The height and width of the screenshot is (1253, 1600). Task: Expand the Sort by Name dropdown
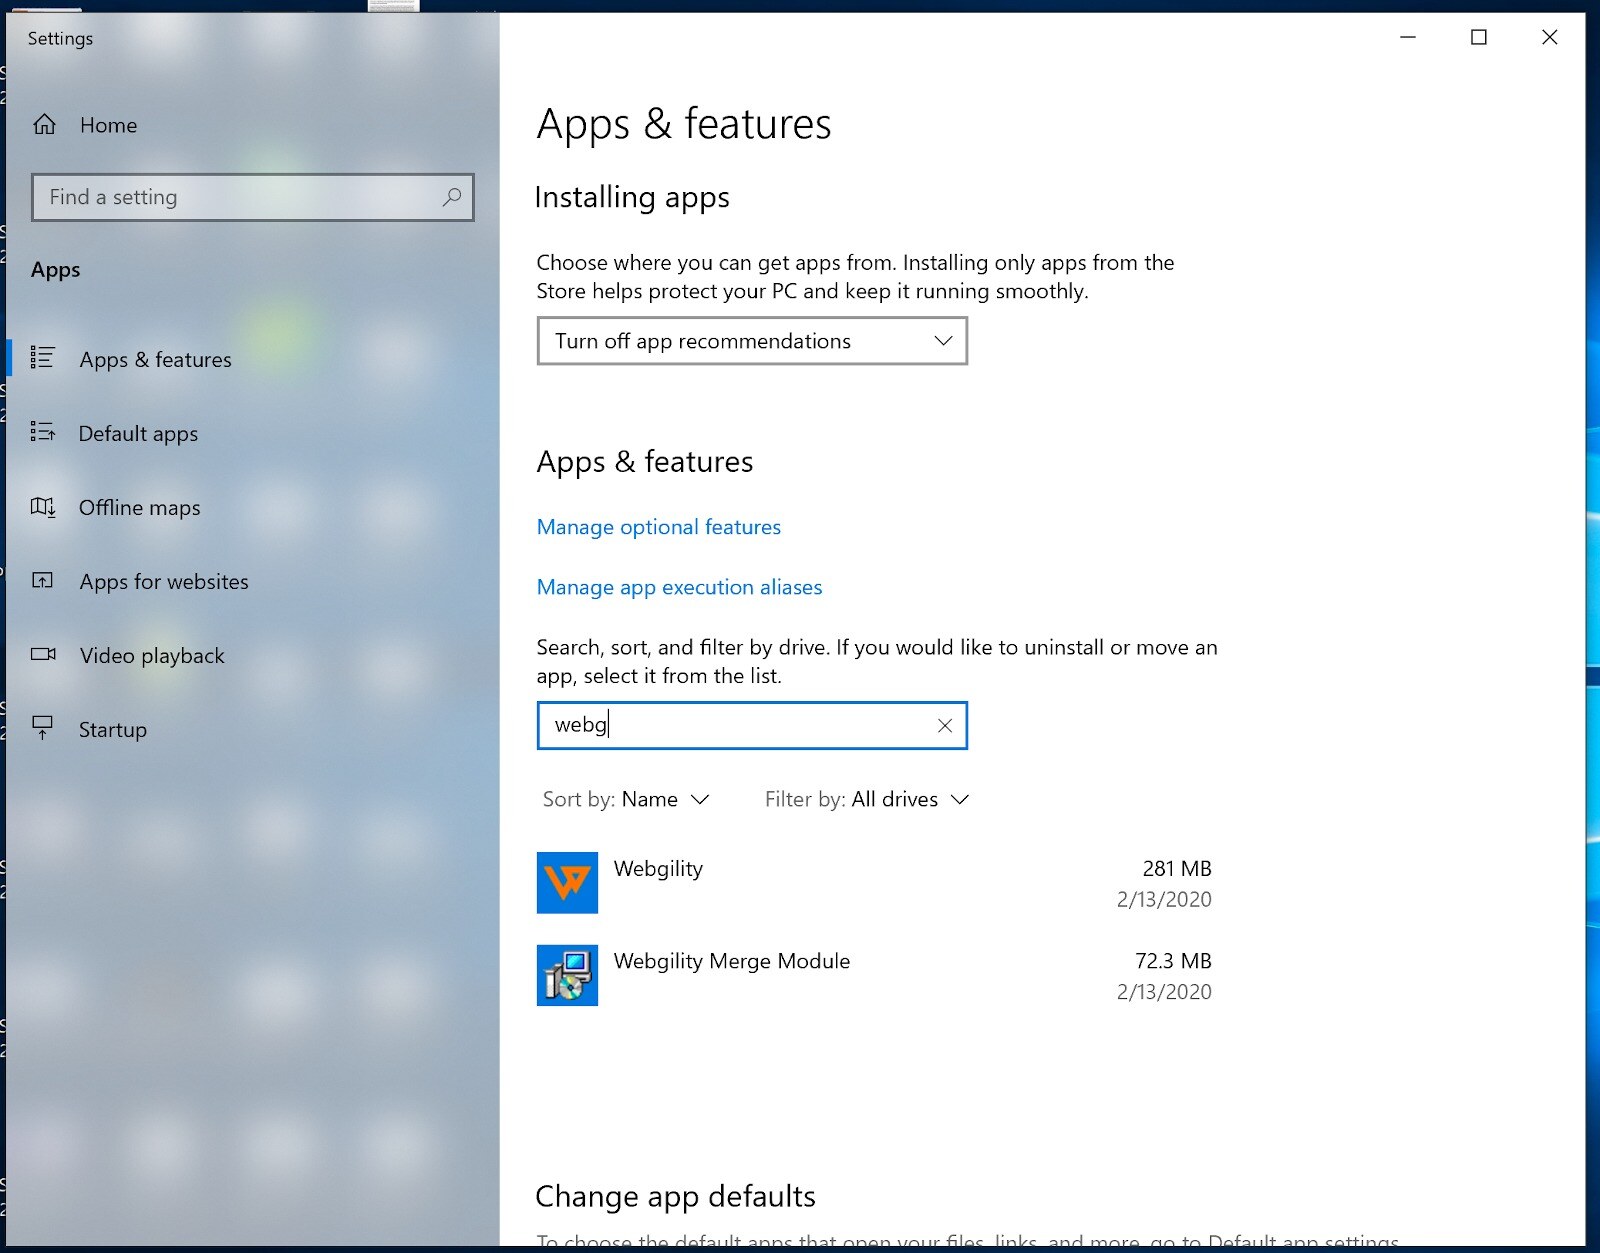click(x=626, y=799)
